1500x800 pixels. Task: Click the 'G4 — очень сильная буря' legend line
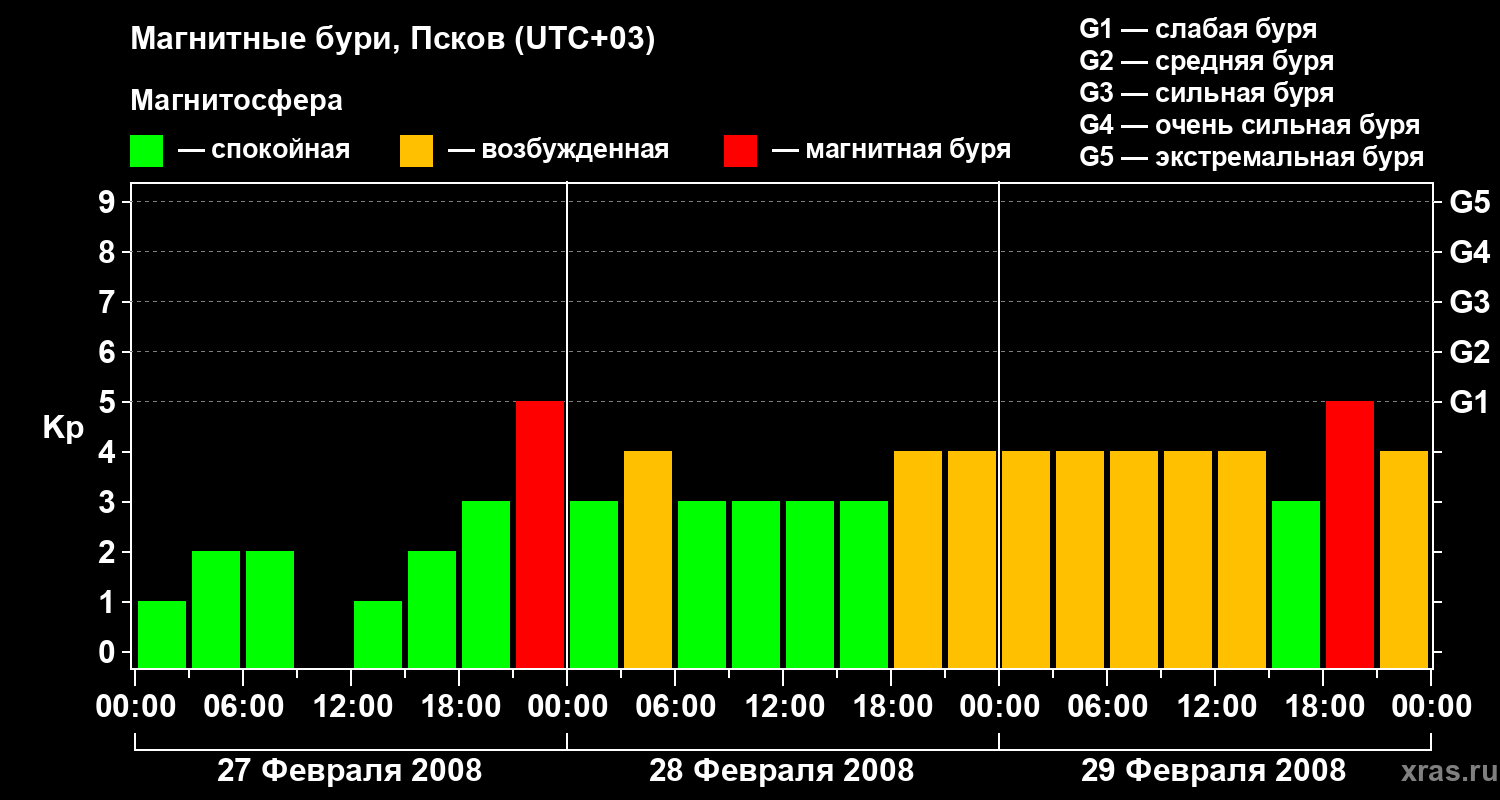1250,125
